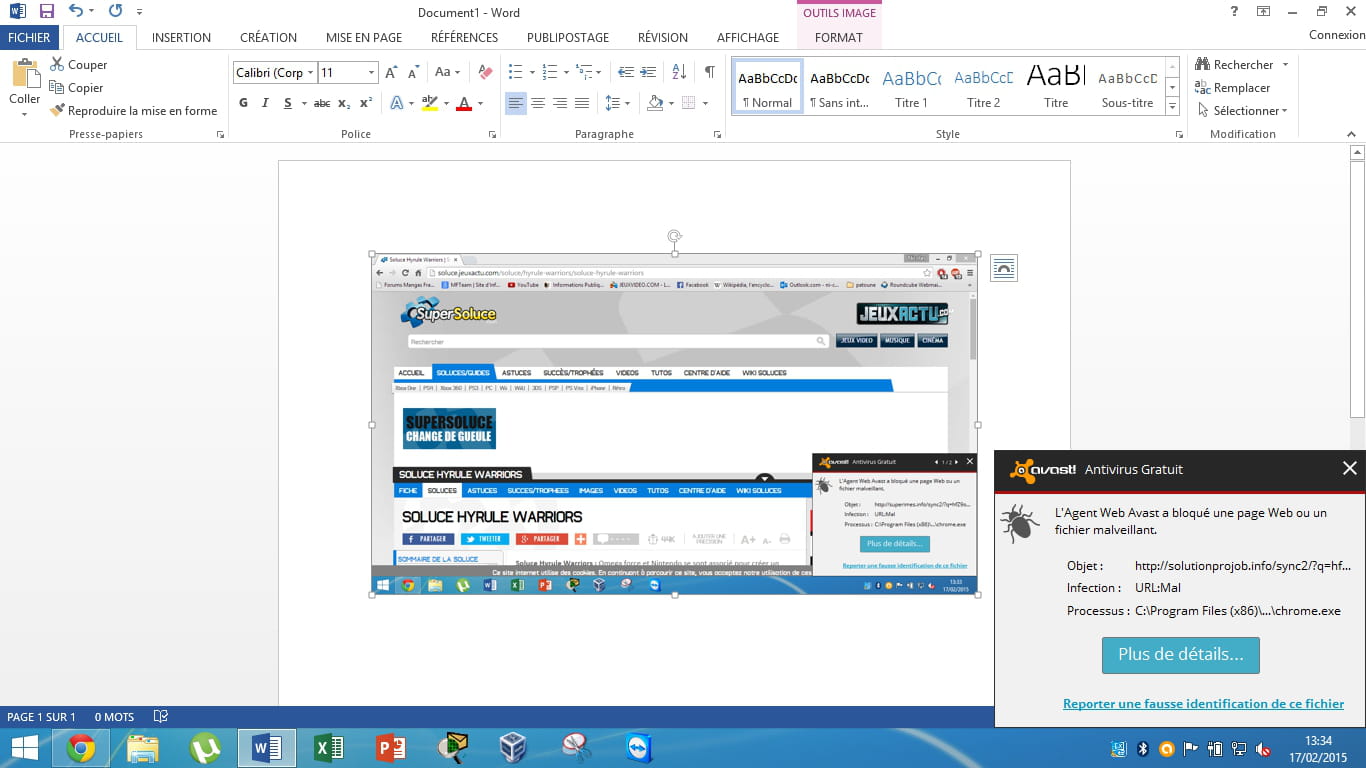Open µTorrent from the taskbar

click(205, 748)
